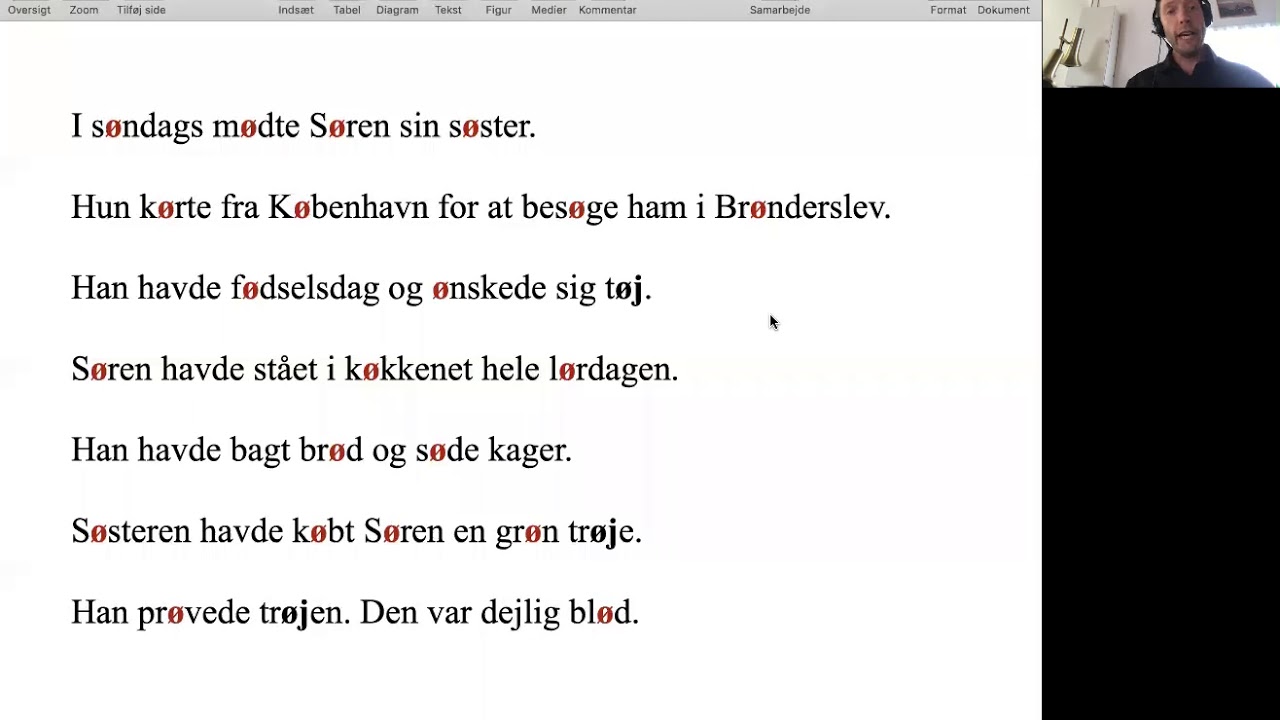
Task: Open the Dokument sidebar
Action: 1003,10
